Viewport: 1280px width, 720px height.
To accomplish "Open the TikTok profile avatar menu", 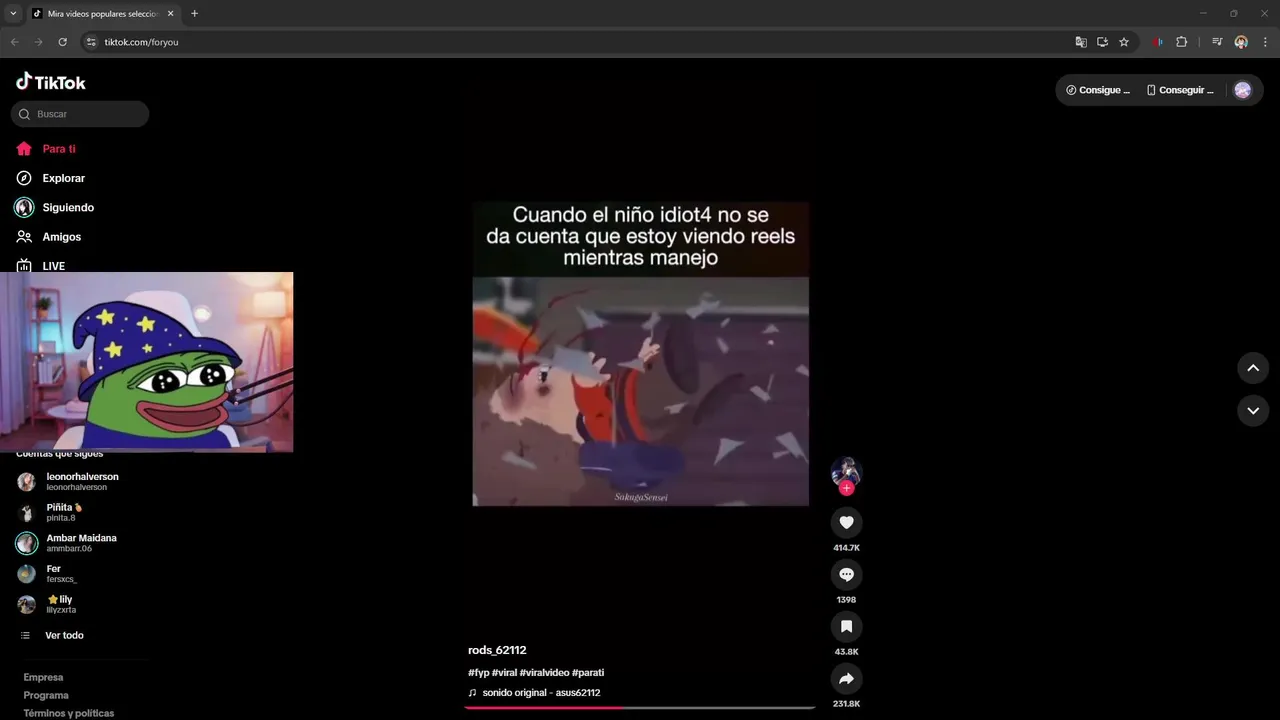I will [1243, 90].
